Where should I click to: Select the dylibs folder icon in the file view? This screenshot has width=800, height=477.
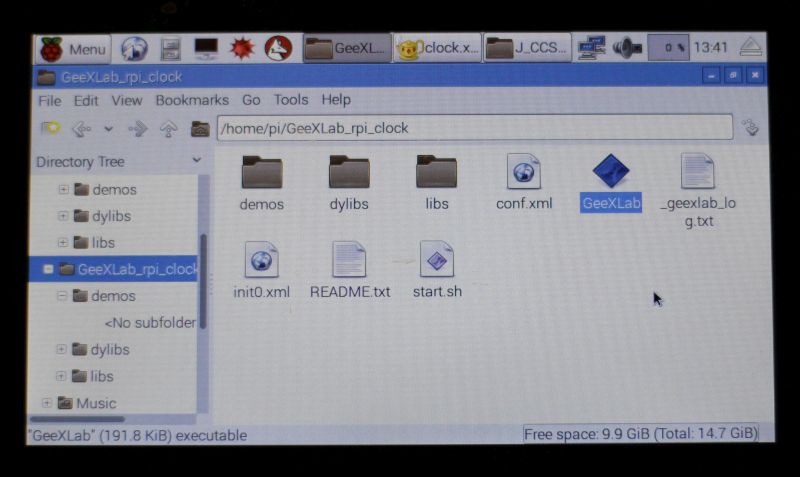coord(349,172)
